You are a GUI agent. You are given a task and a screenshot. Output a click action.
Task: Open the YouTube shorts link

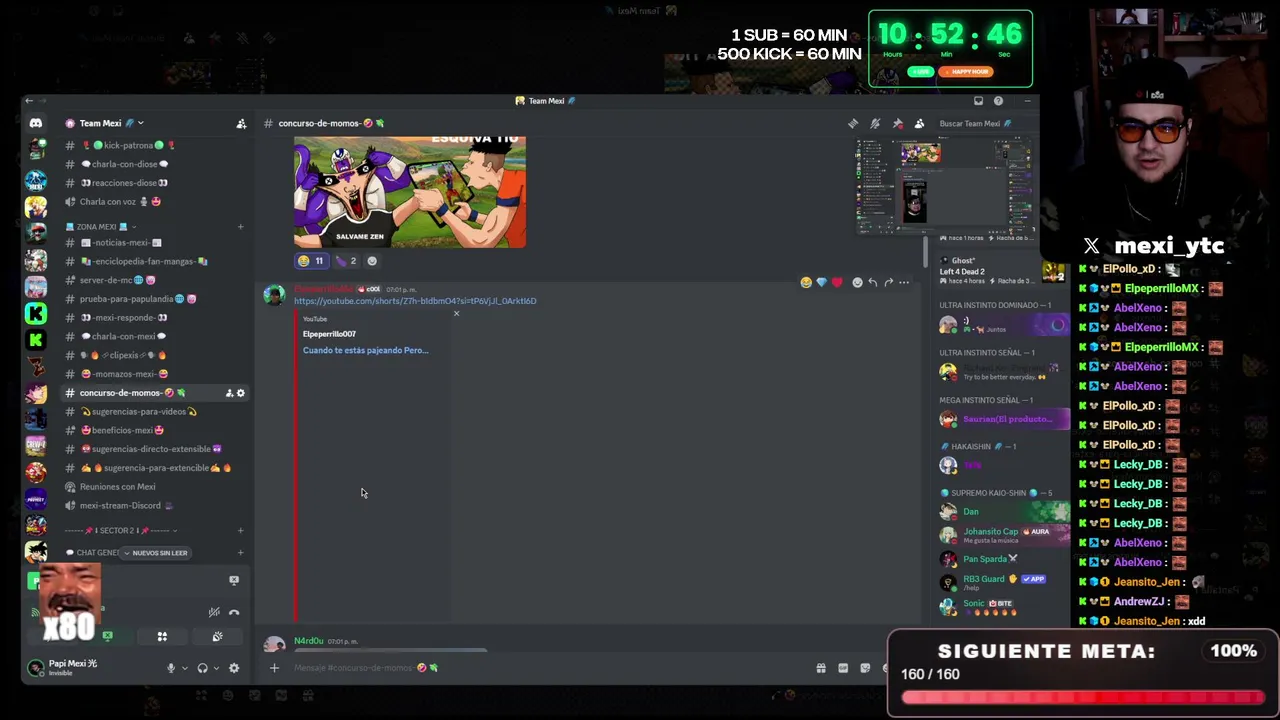[x=415, y=301]
